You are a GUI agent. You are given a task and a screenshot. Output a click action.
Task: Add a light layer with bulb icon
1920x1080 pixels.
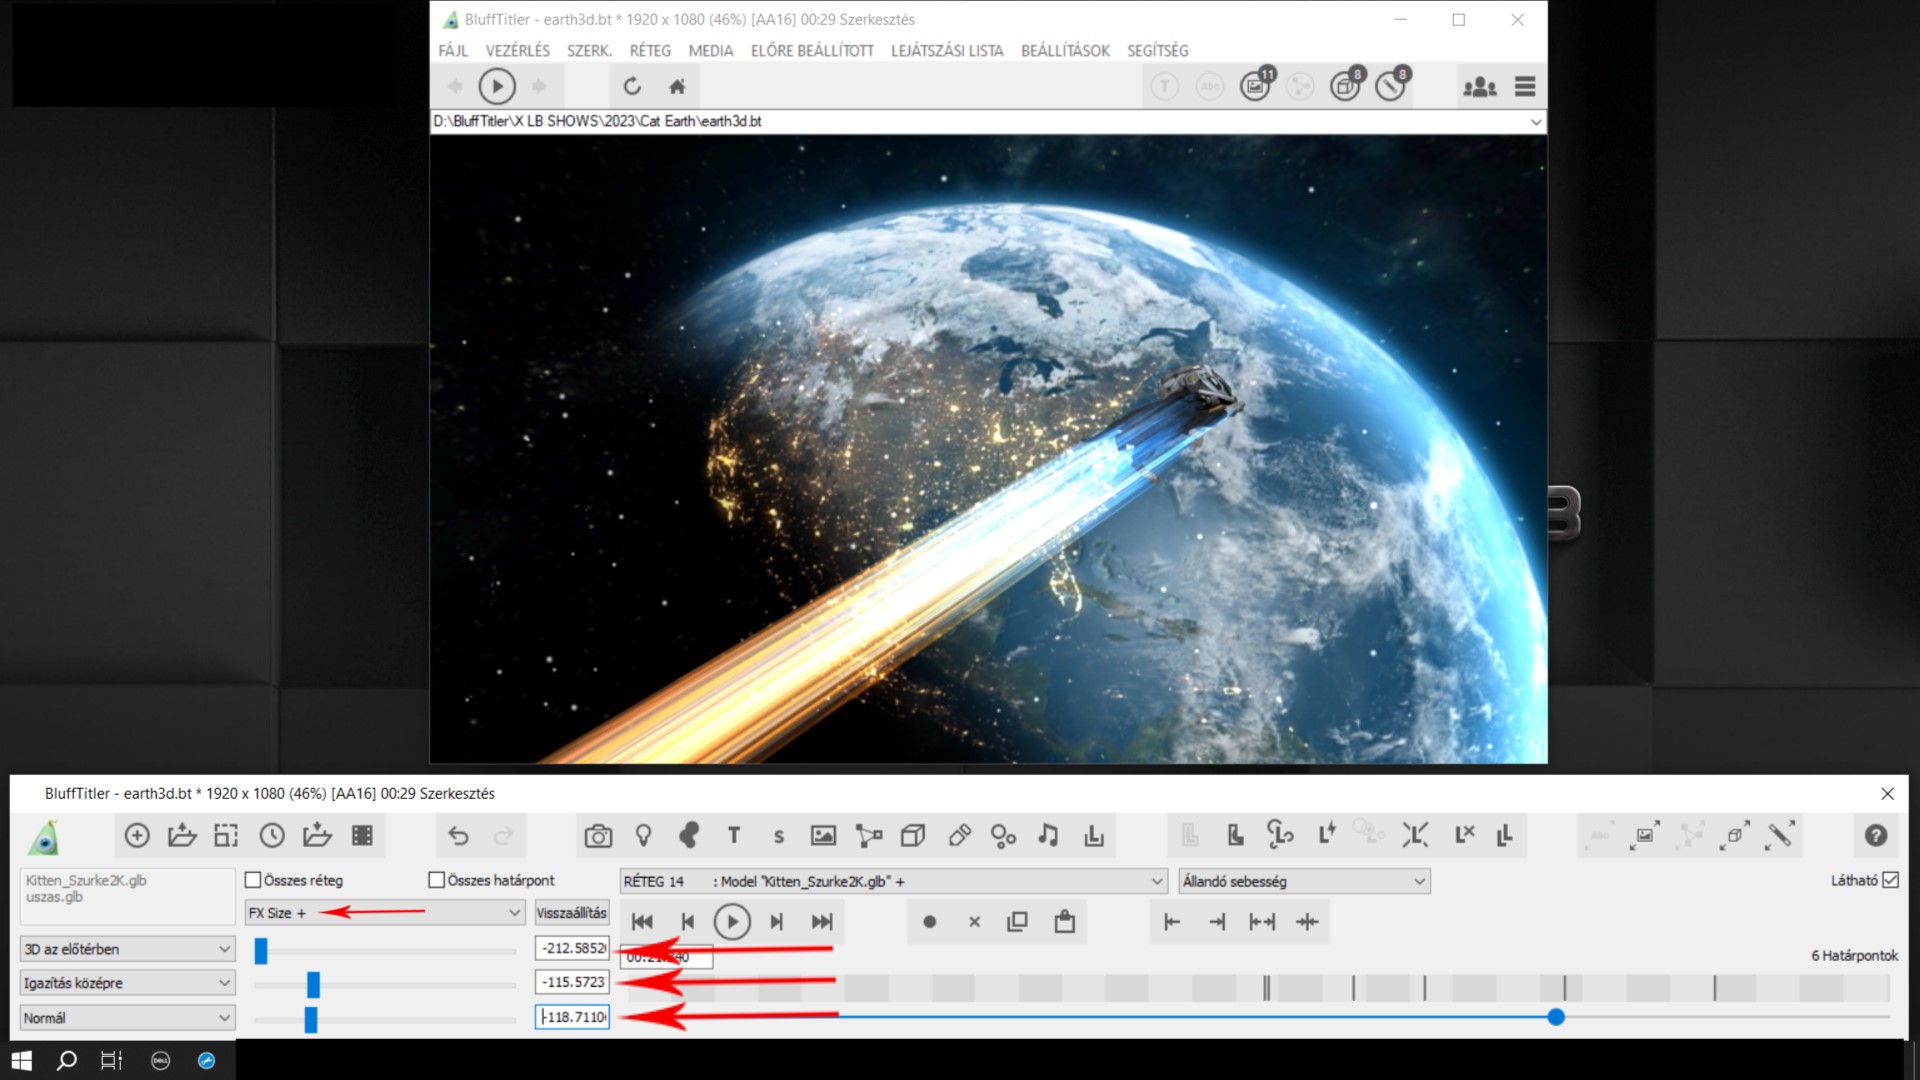(643, 836)
